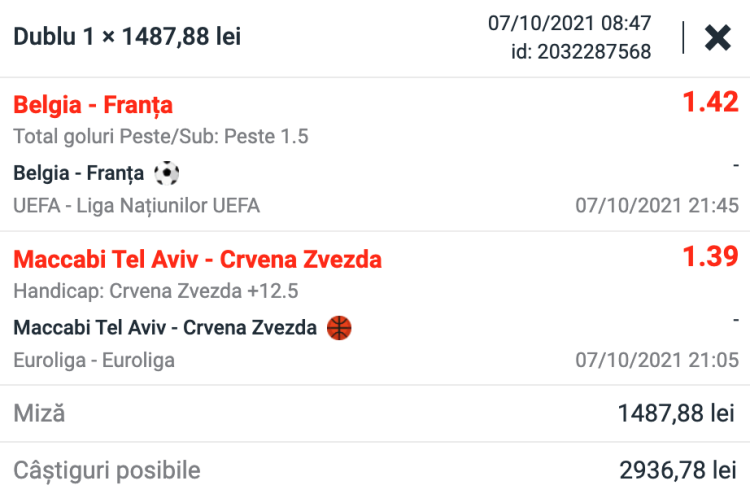Click the basketball icon
The width and height of the screenshot is (750, 494).
[340, 327]
